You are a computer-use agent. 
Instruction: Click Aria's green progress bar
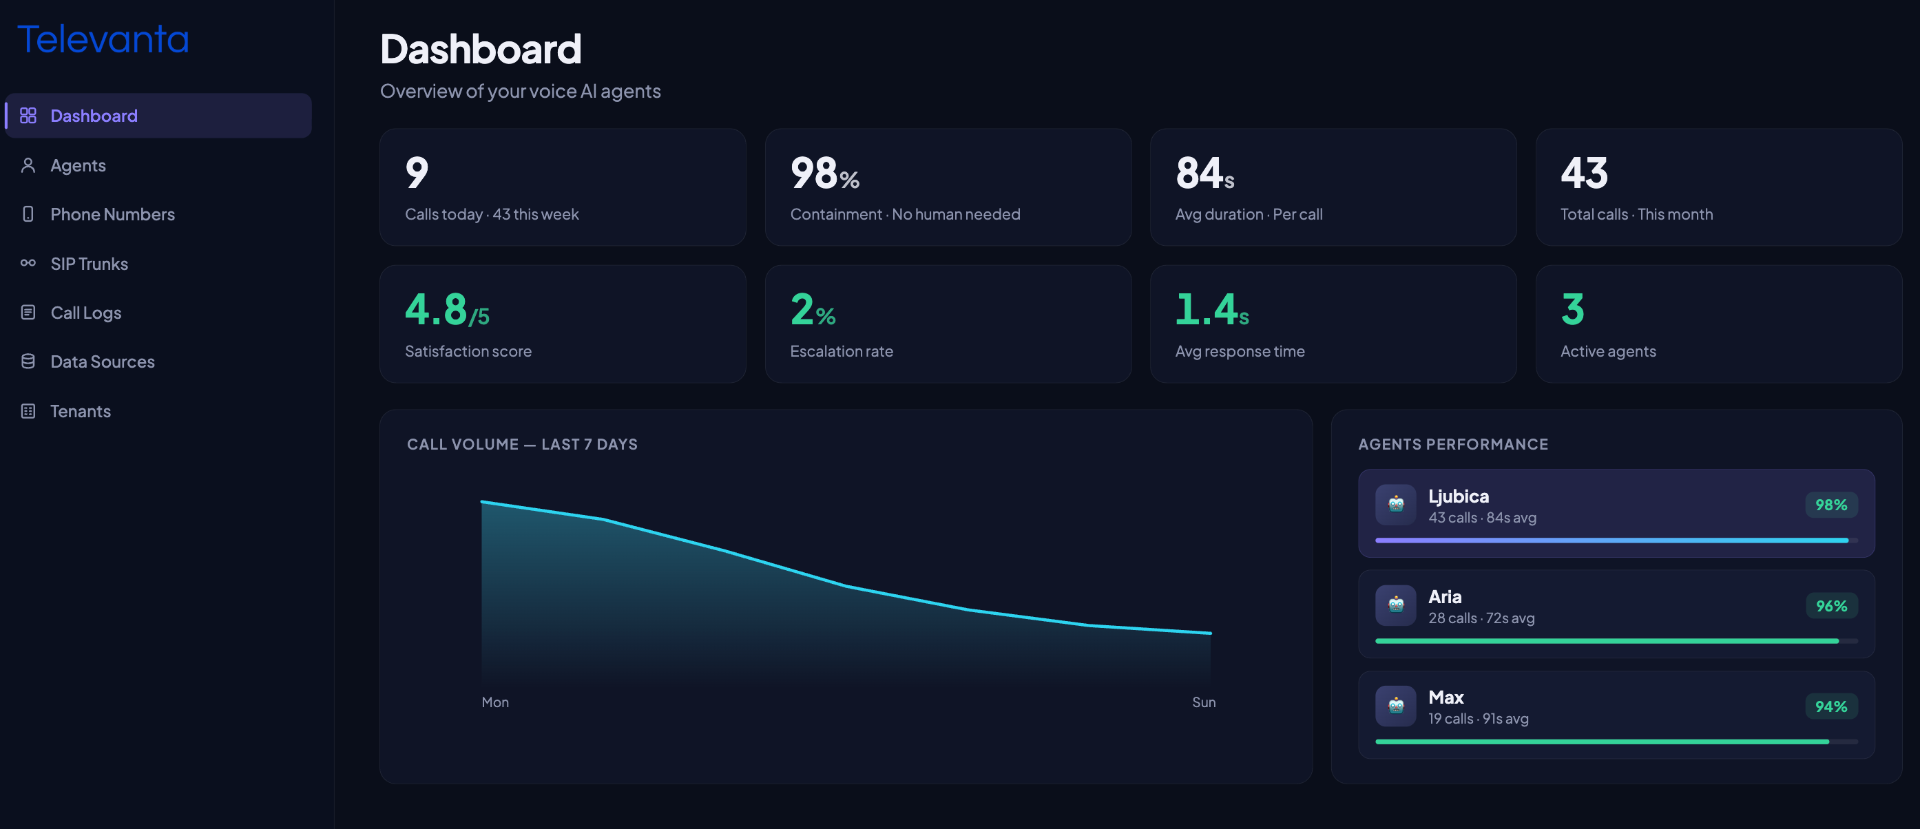tap(1616, 641)
